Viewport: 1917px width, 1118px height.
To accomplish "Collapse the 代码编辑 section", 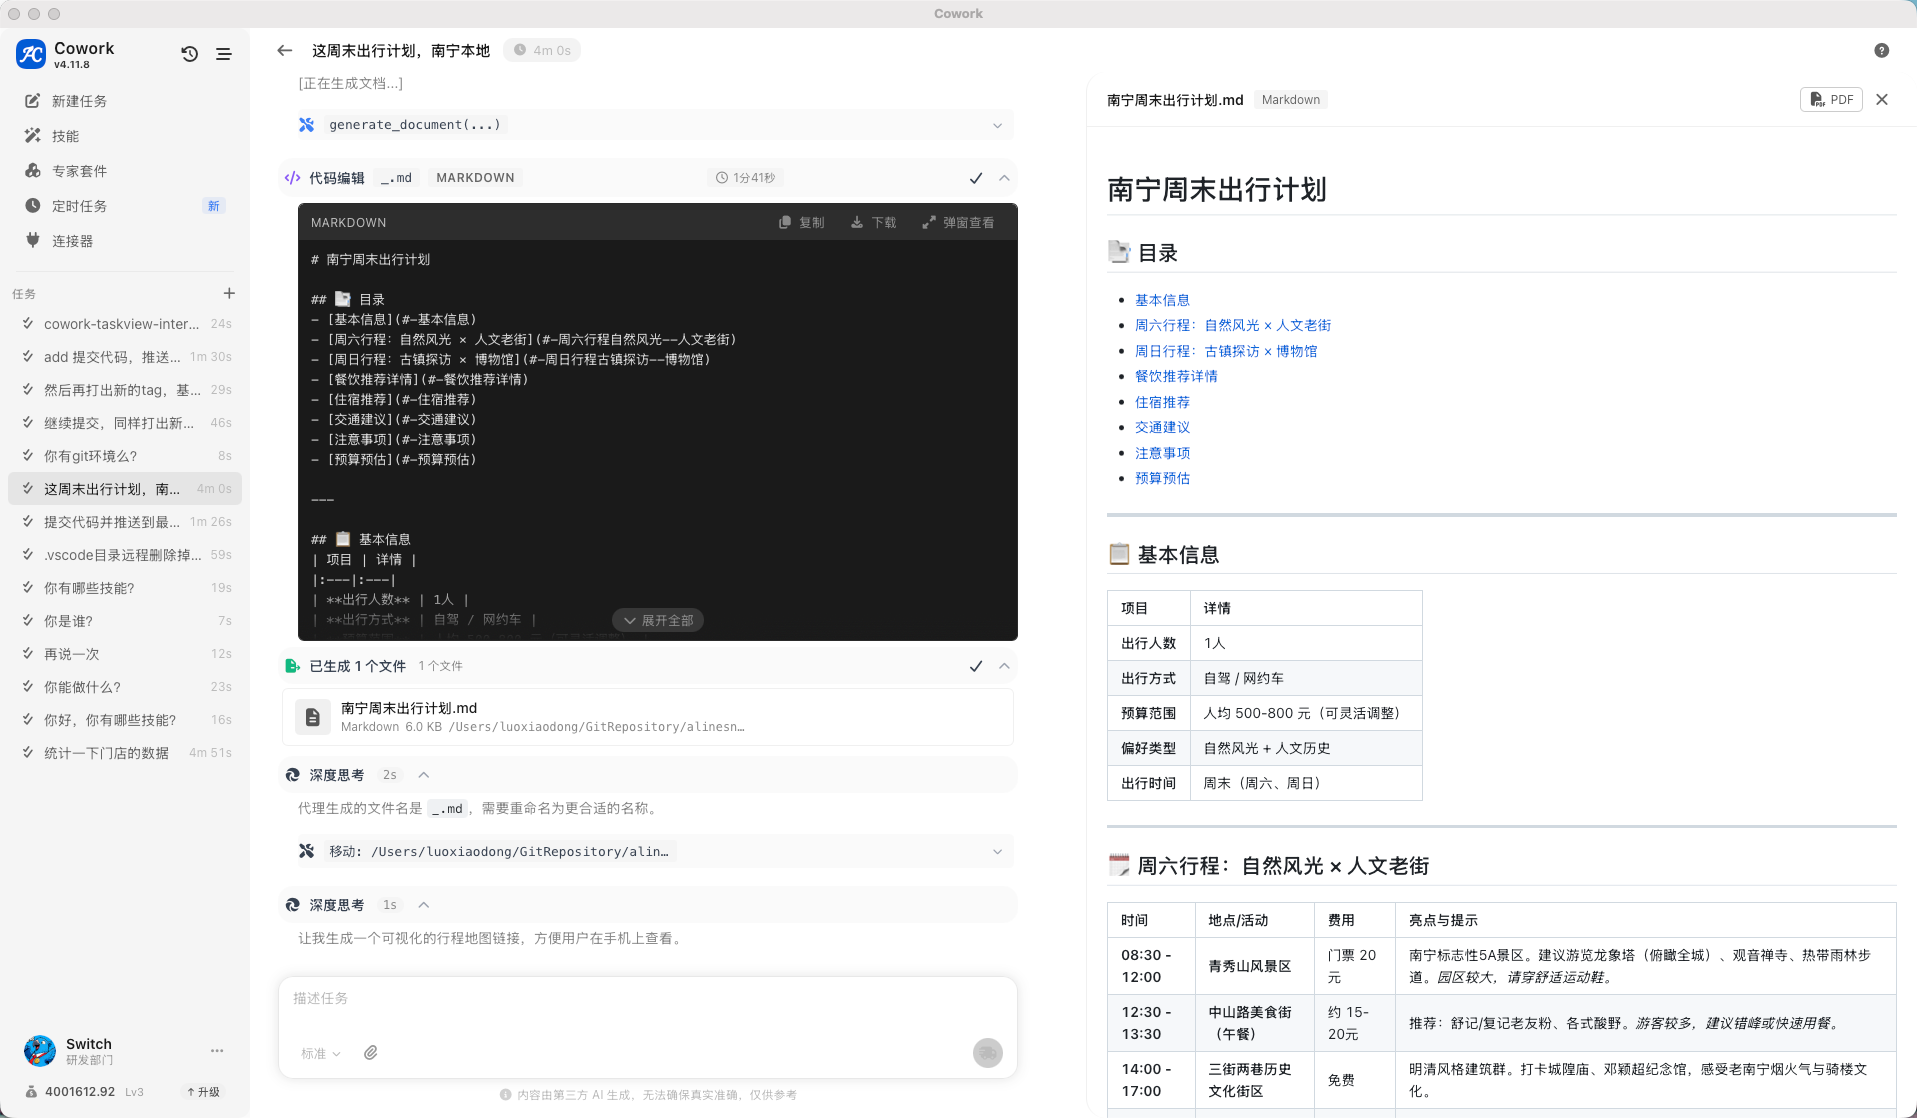I will (x=1004, y=178).
